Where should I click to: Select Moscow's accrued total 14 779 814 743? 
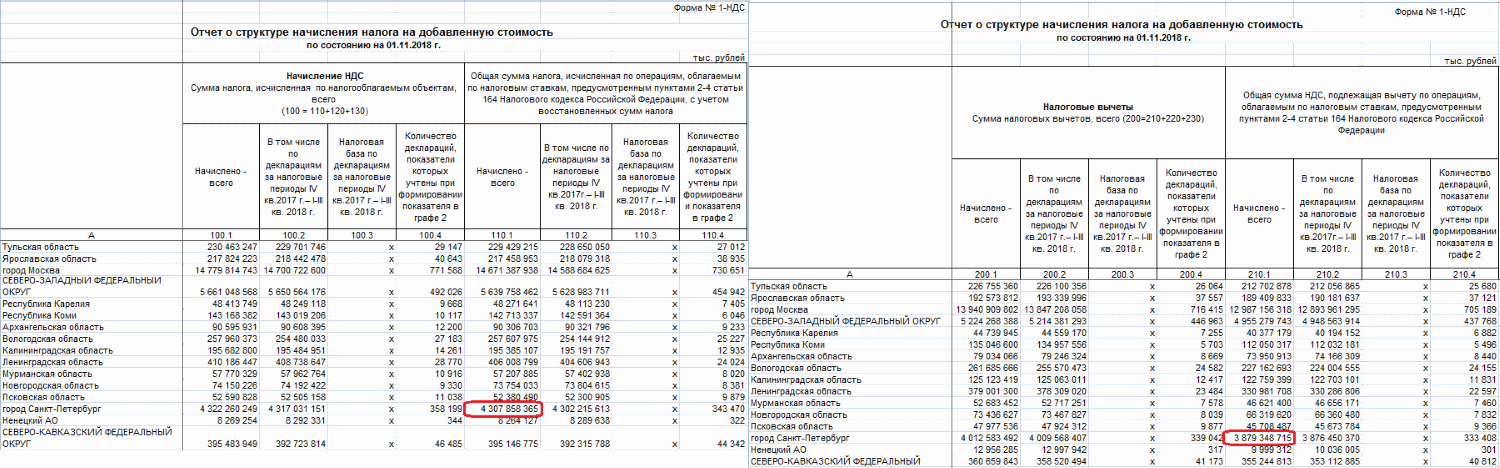tap(219, 271)
